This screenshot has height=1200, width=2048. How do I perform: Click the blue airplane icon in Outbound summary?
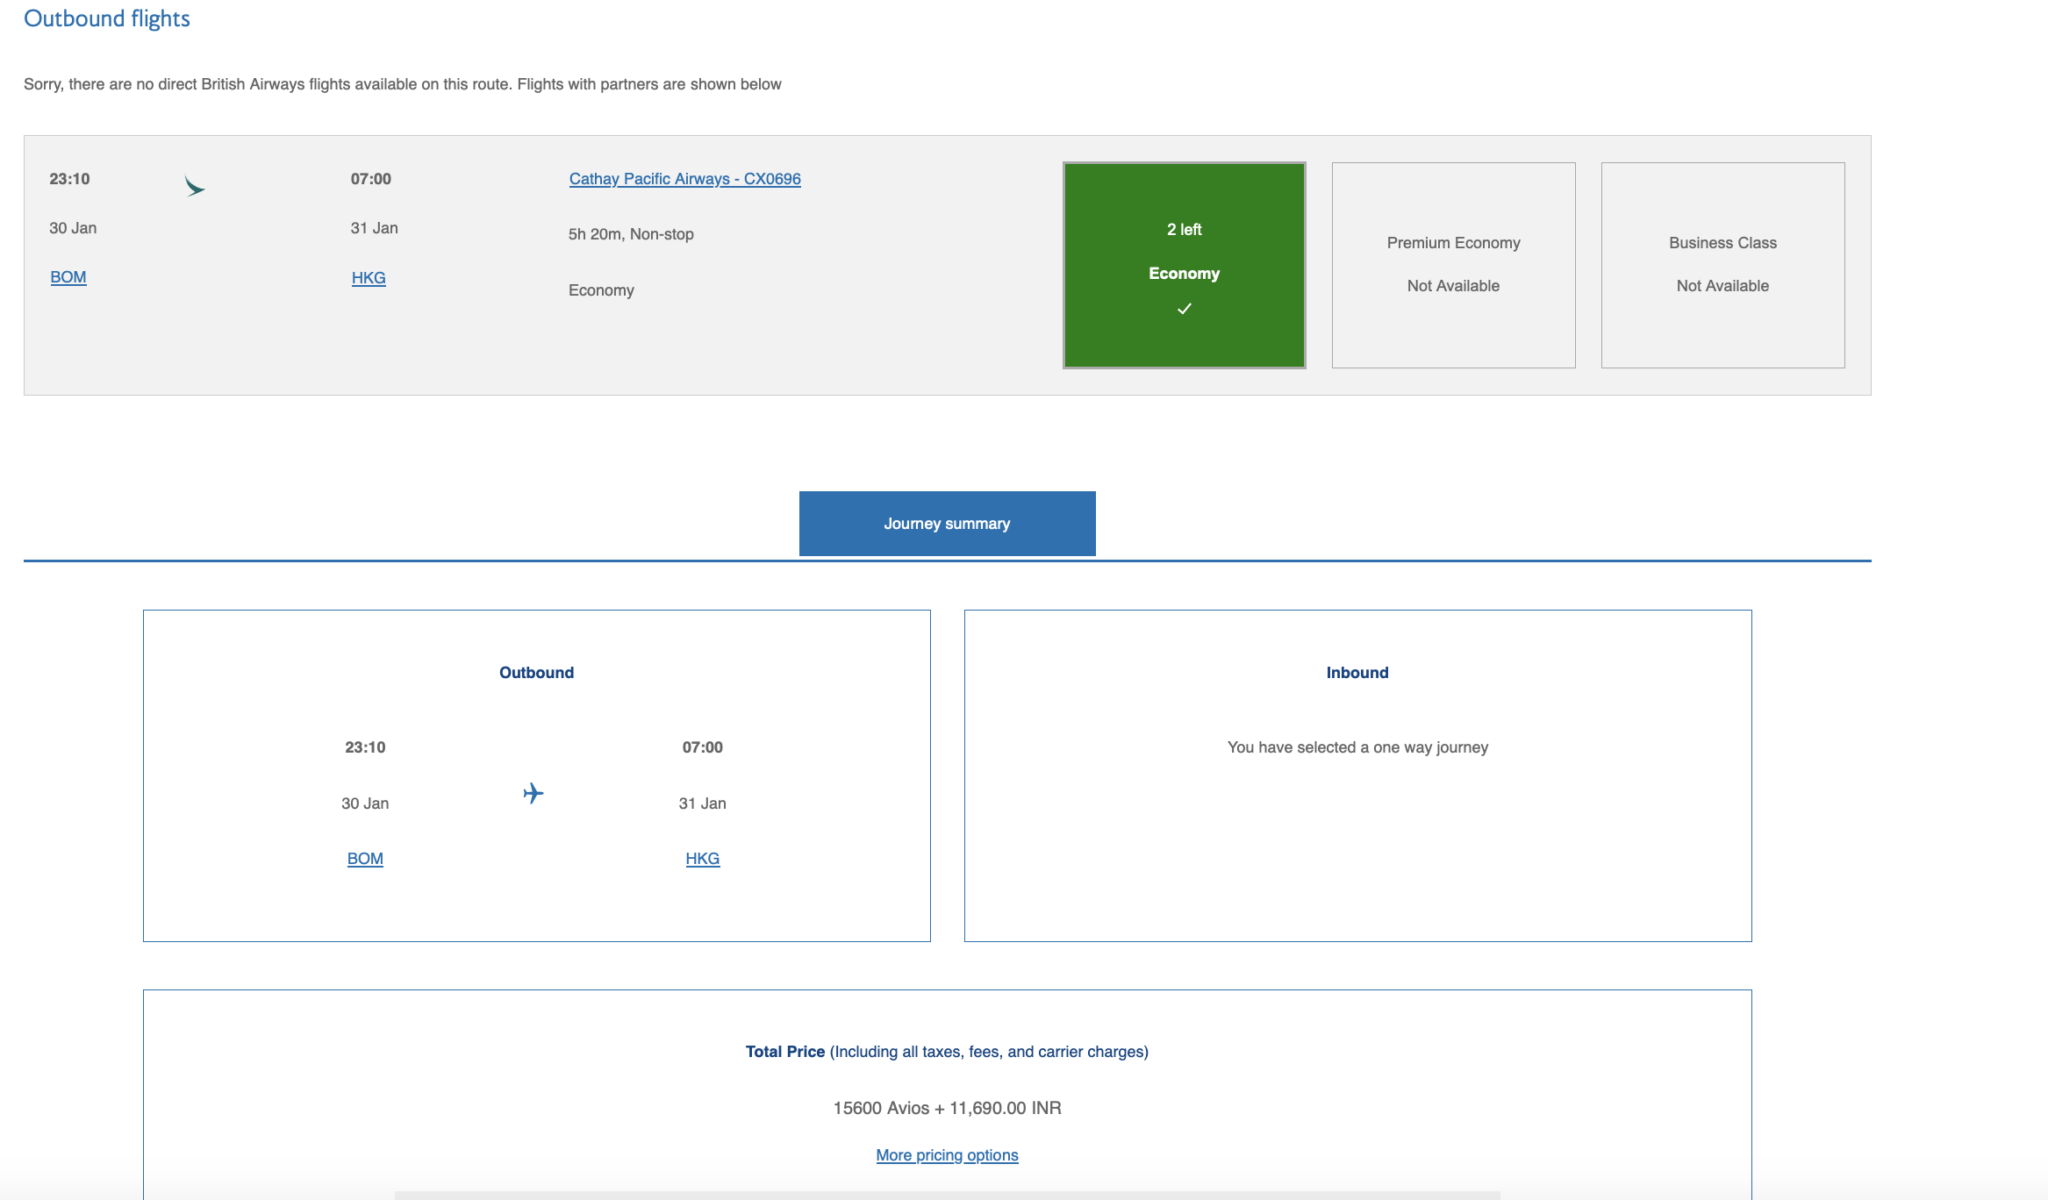click(533, 793)
